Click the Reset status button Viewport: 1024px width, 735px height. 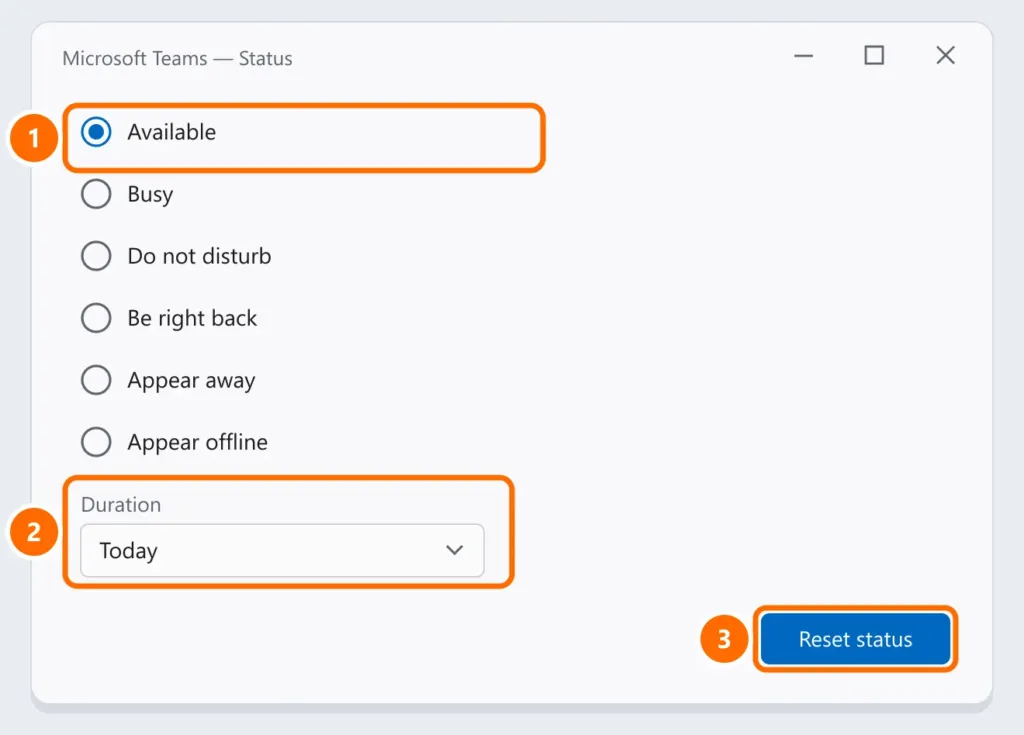856,639
